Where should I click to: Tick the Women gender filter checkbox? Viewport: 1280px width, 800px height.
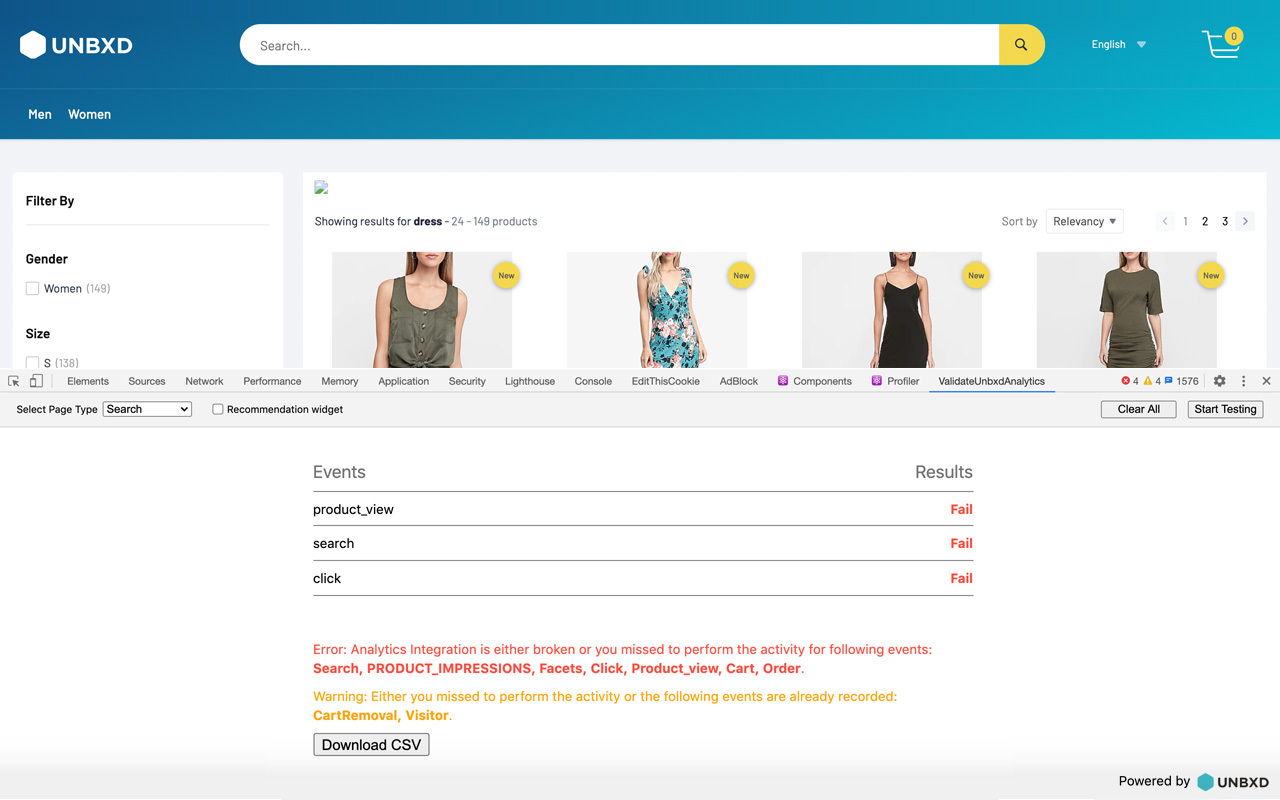[x=32, y=289]
